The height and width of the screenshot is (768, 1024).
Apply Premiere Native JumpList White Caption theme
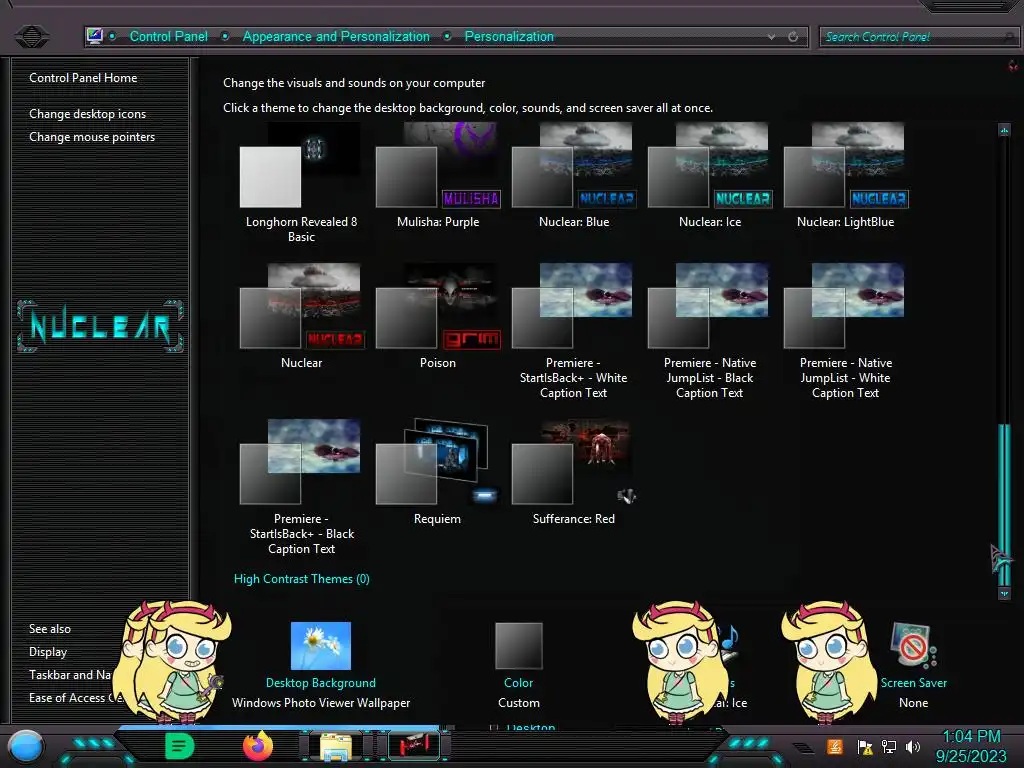pyautogui.click(x=846, y=332)
